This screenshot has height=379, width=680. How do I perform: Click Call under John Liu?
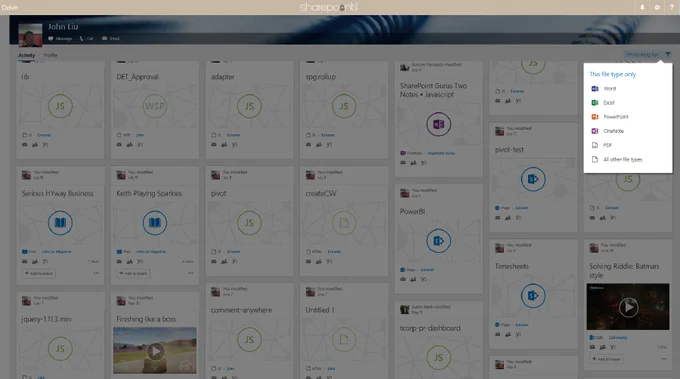87,39
